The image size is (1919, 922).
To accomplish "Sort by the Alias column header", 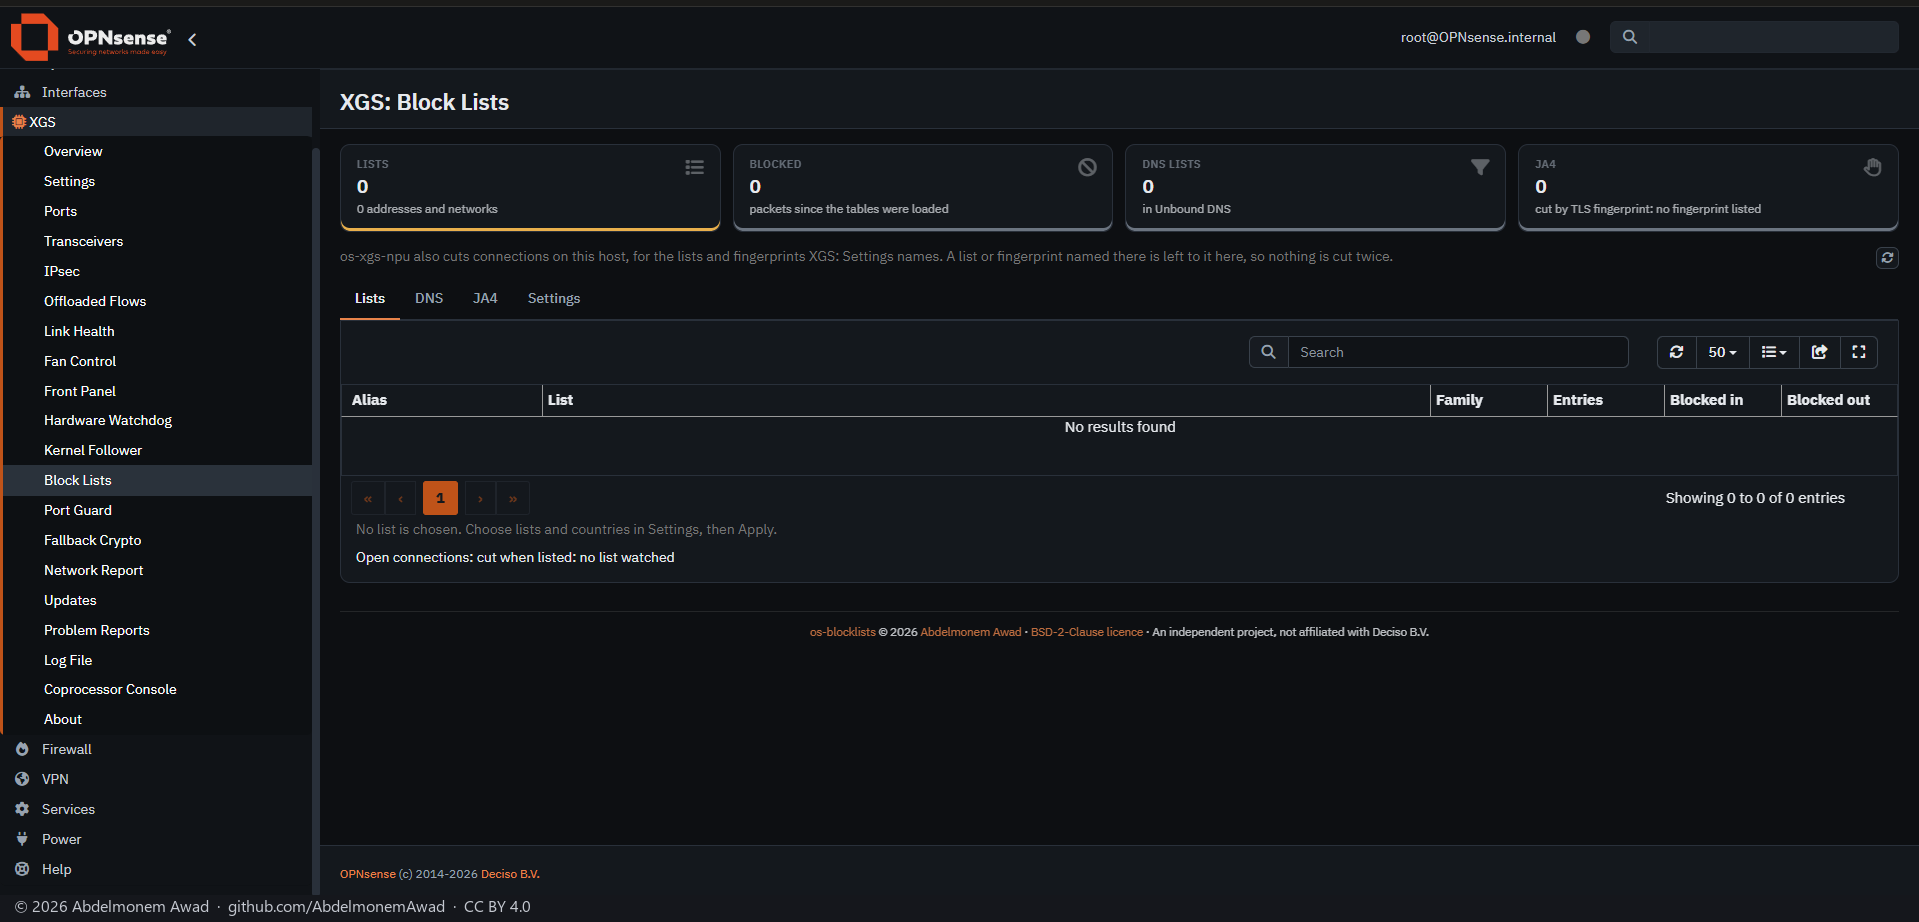I will point(441,400).
